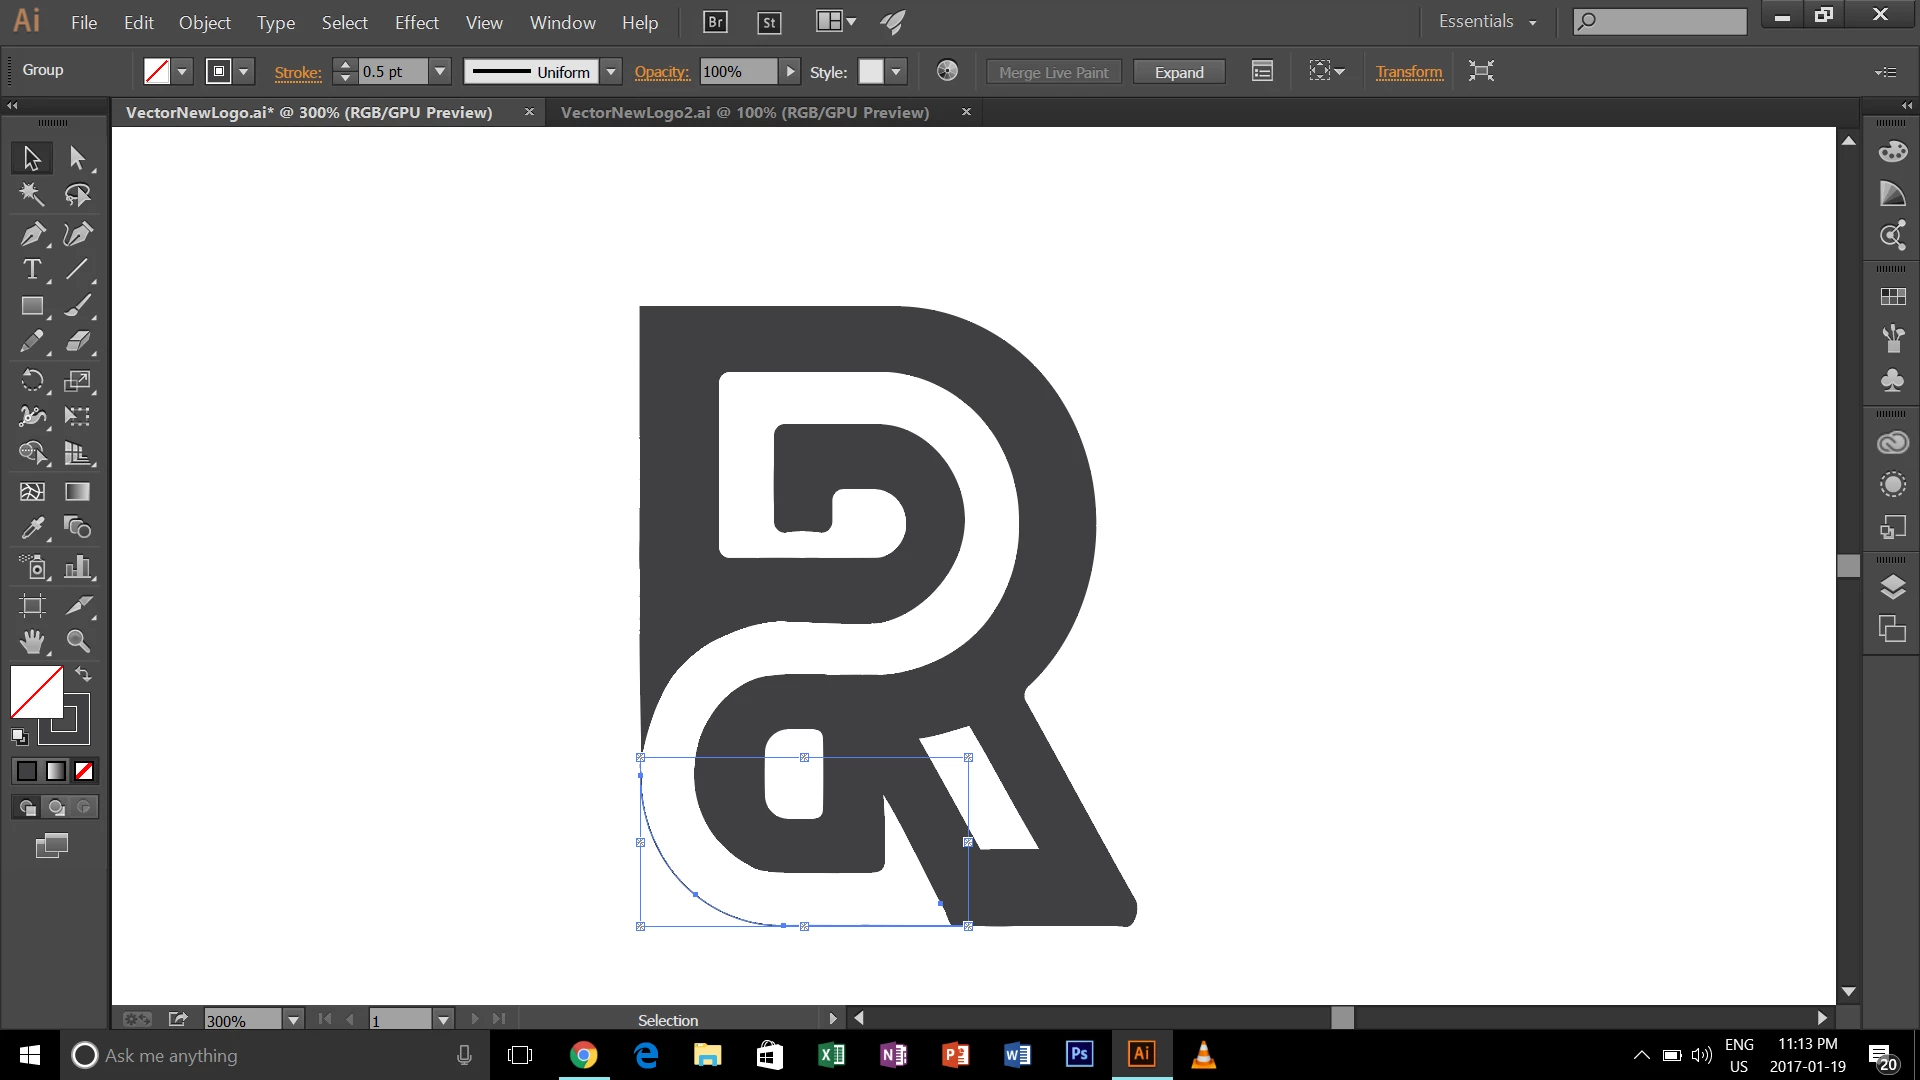Open the Effect menu

[x=416, y=22]
